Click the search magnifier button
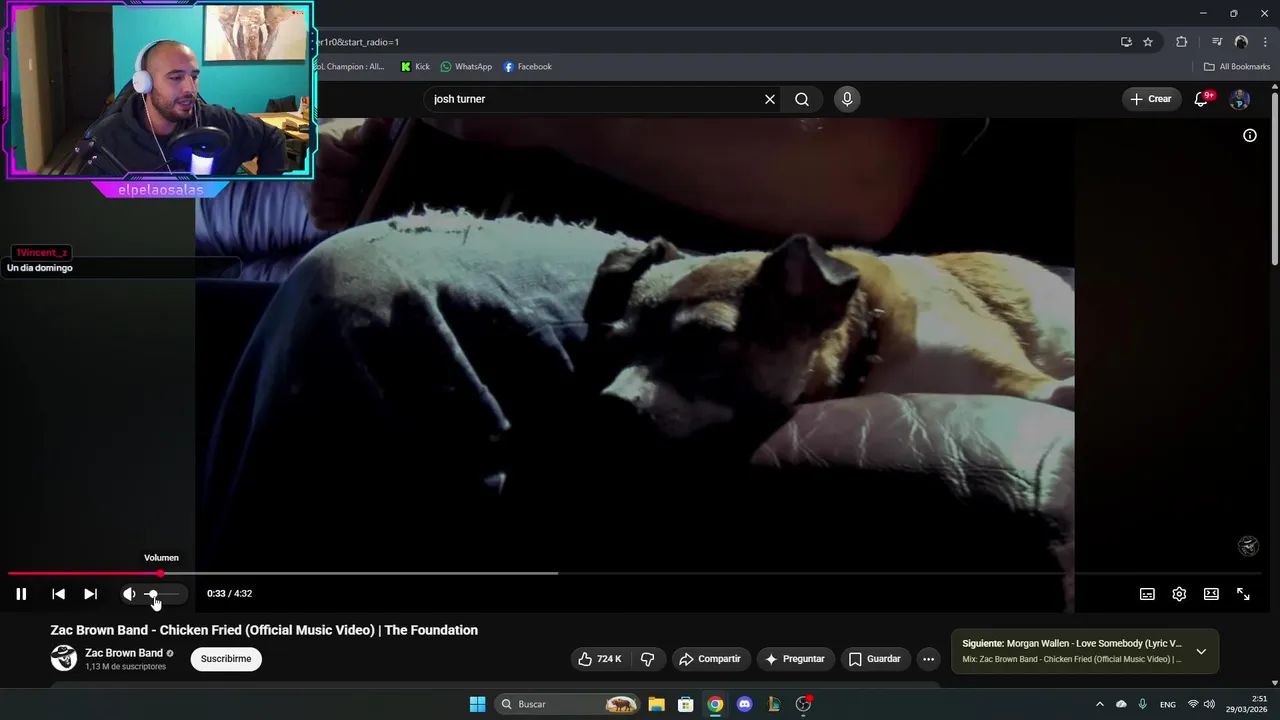The image size is (1280, 720). click(802, 99)
